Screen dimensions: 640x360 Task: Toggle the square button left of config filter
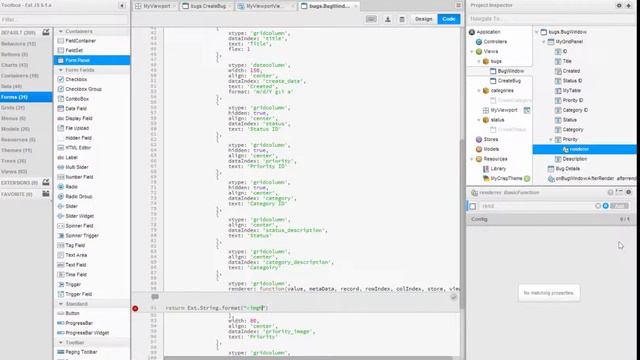(x=473, y=206)
